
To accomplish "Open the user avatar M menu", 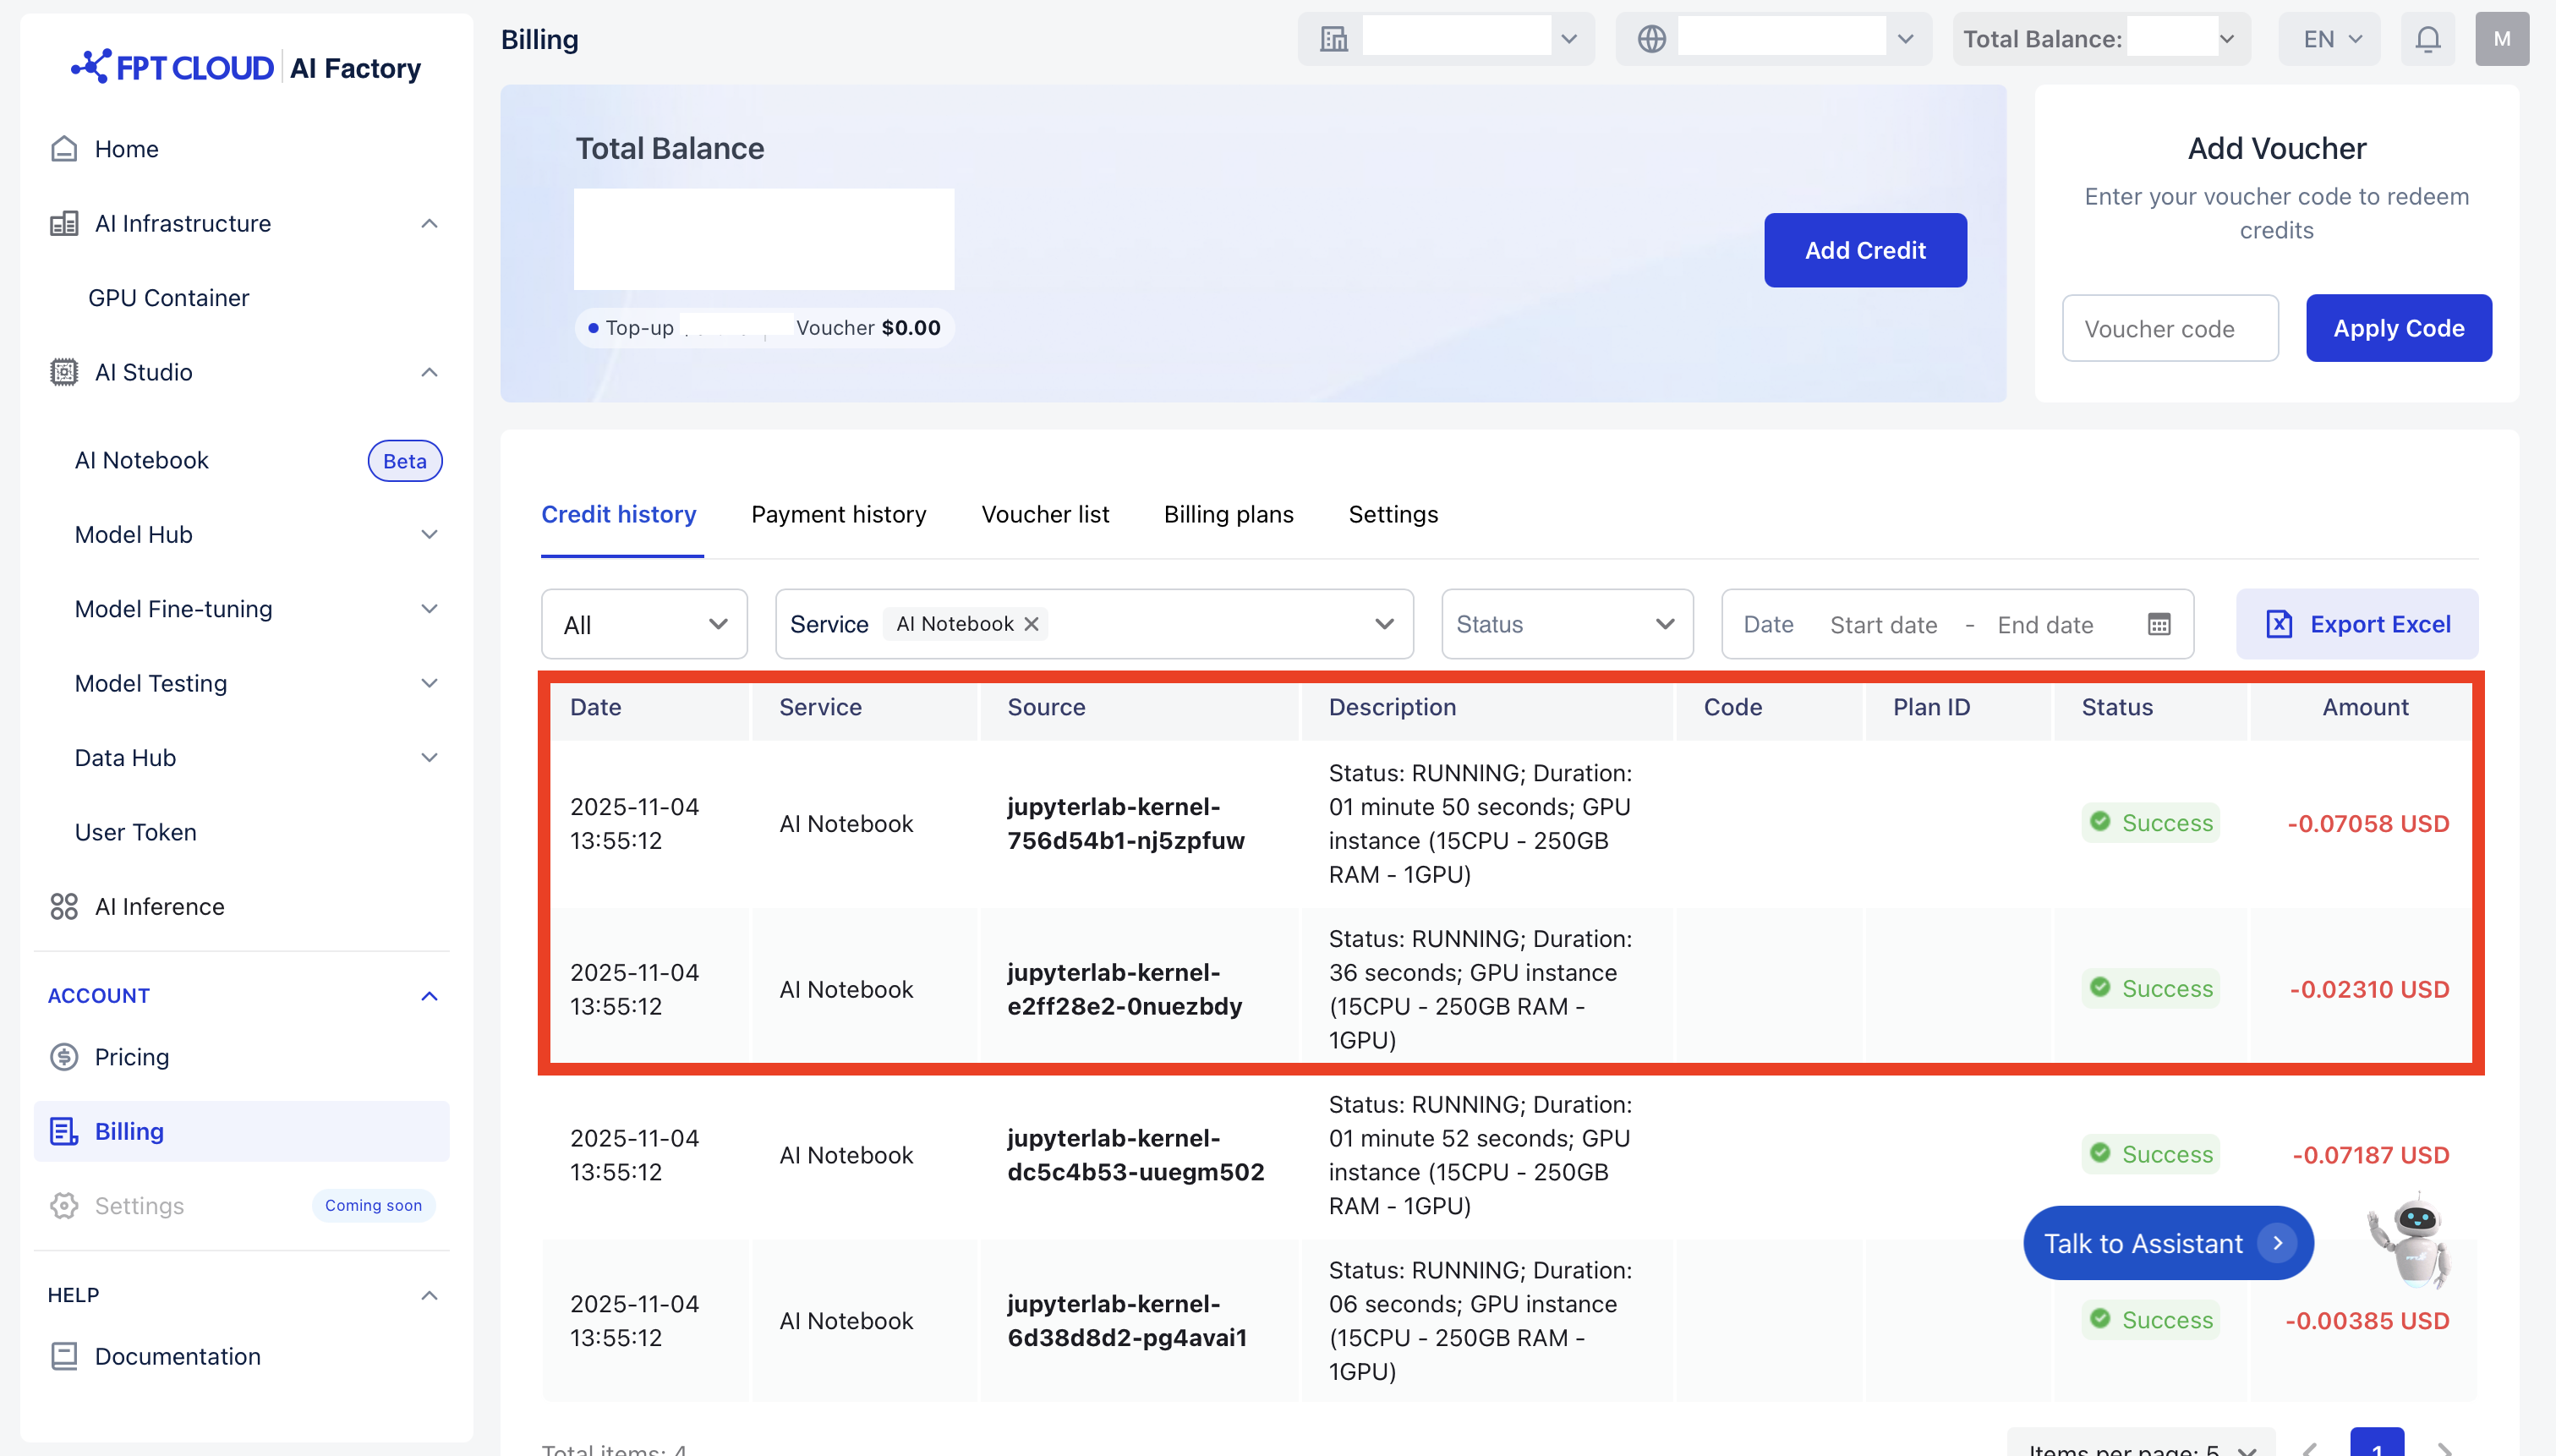I will [2501, 39].
